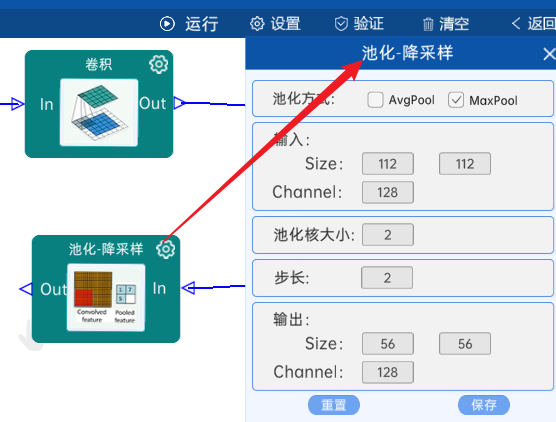This screenshot has width=556, height=422.
Task: Select the convolution illustration thumbnail
Action: (x=99, y=112)
